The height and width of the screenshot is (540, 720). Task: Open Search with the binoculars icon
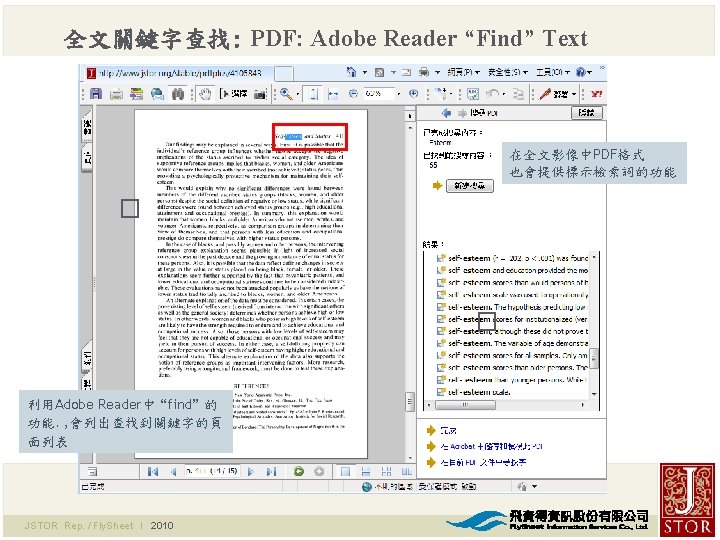tap(178, 94)
